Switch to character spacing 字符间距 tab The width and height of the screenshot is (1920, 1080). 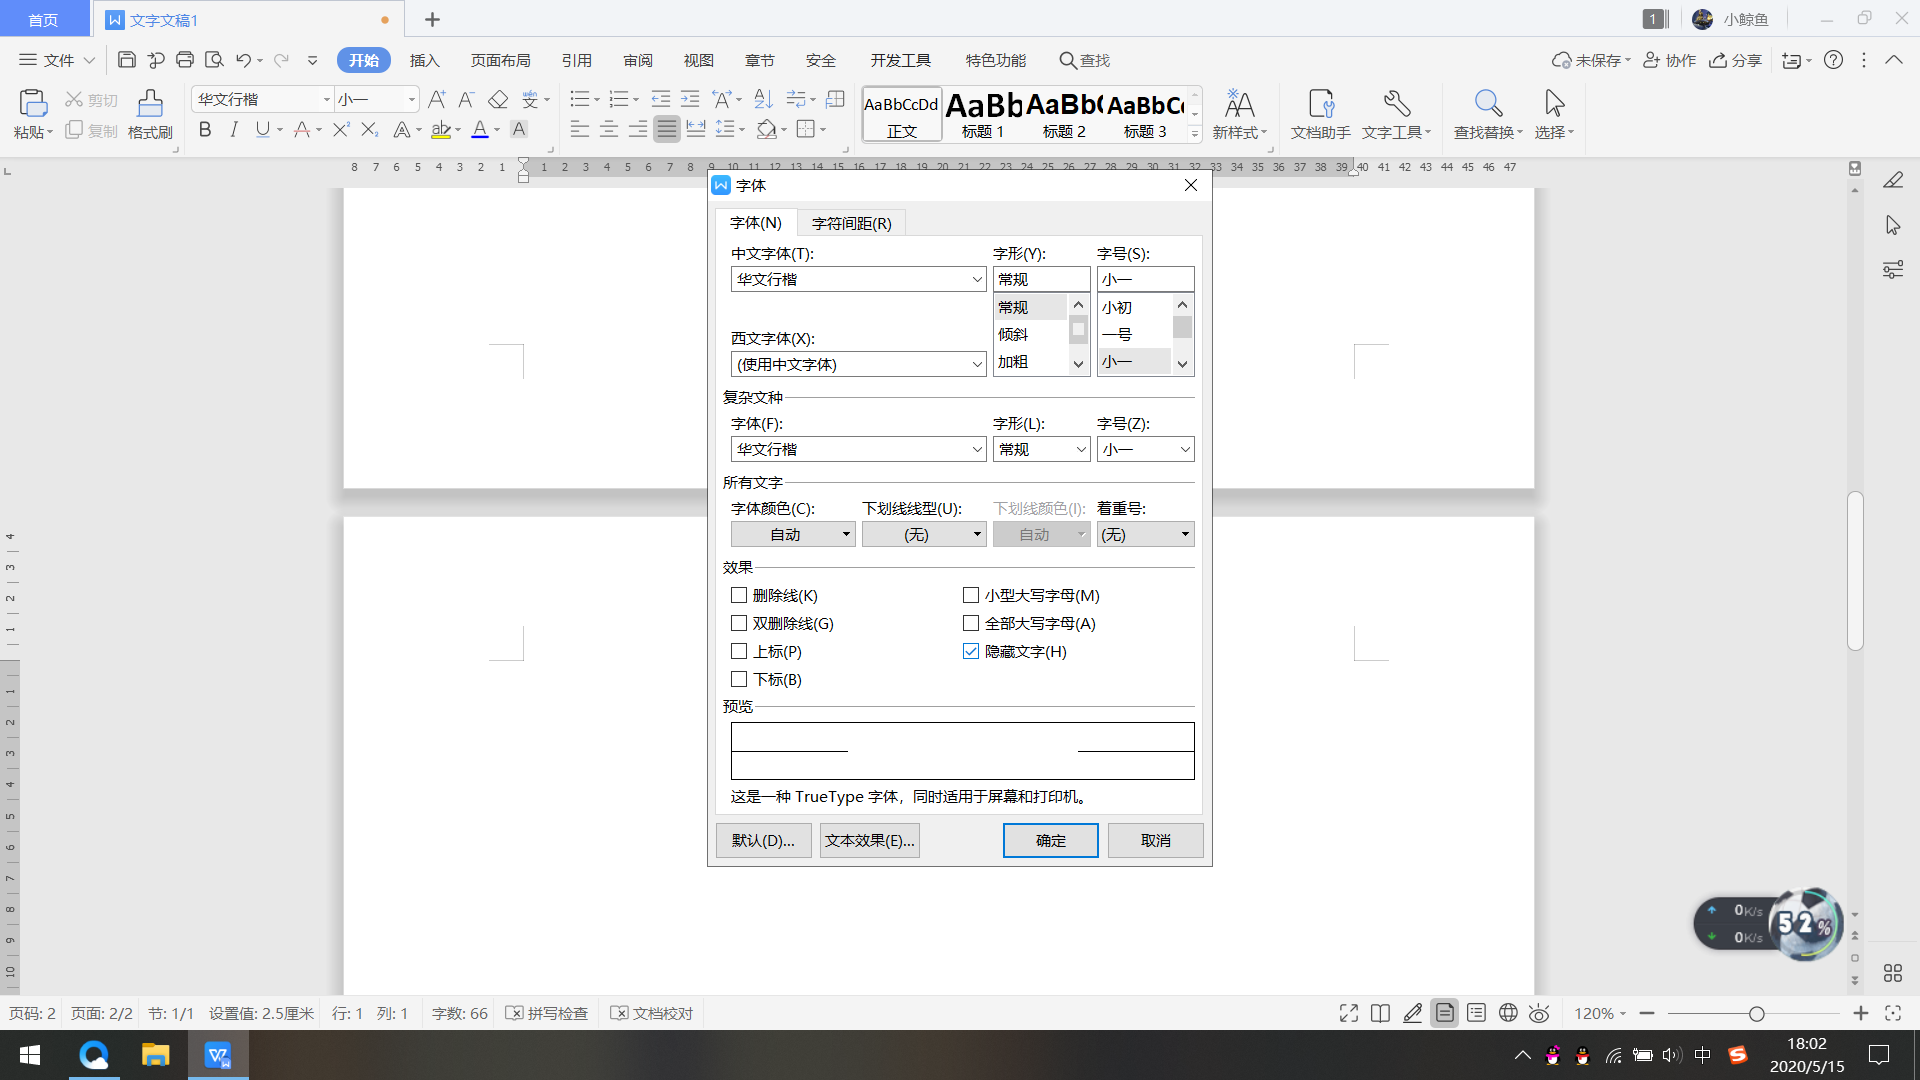851,223
